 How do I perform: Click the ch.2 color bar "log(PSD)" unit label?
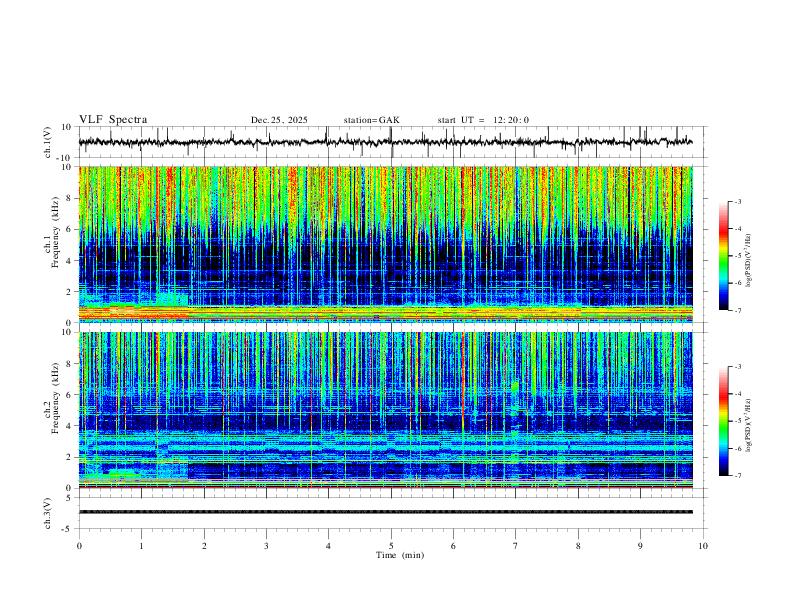tap(749, 425)
